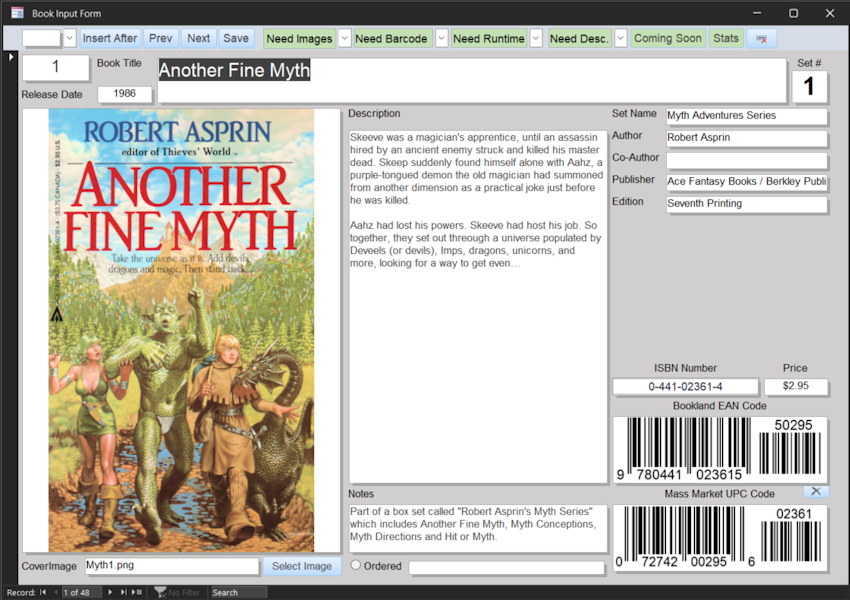Create new blank record in navigation bar
Viewport: 850px width, 600px height.
coord(137,592)
